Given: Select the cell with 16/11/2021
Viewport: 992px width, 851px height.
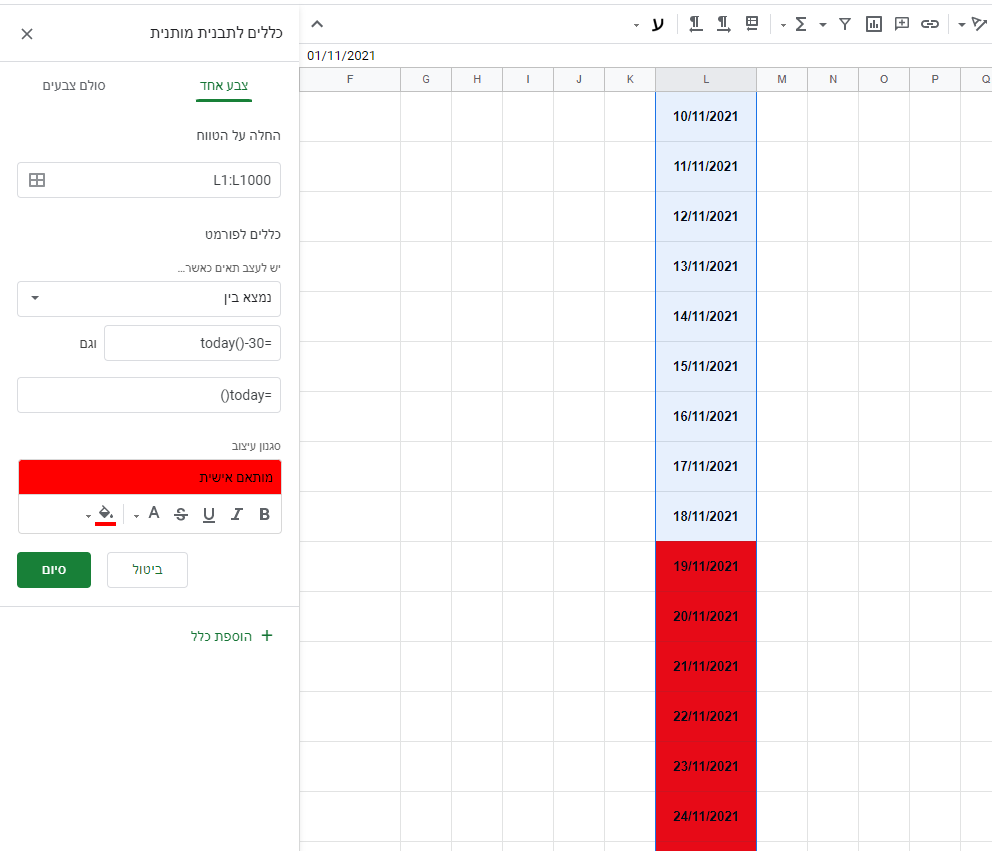Looking at the screenshot, I should tap(706, 416).
